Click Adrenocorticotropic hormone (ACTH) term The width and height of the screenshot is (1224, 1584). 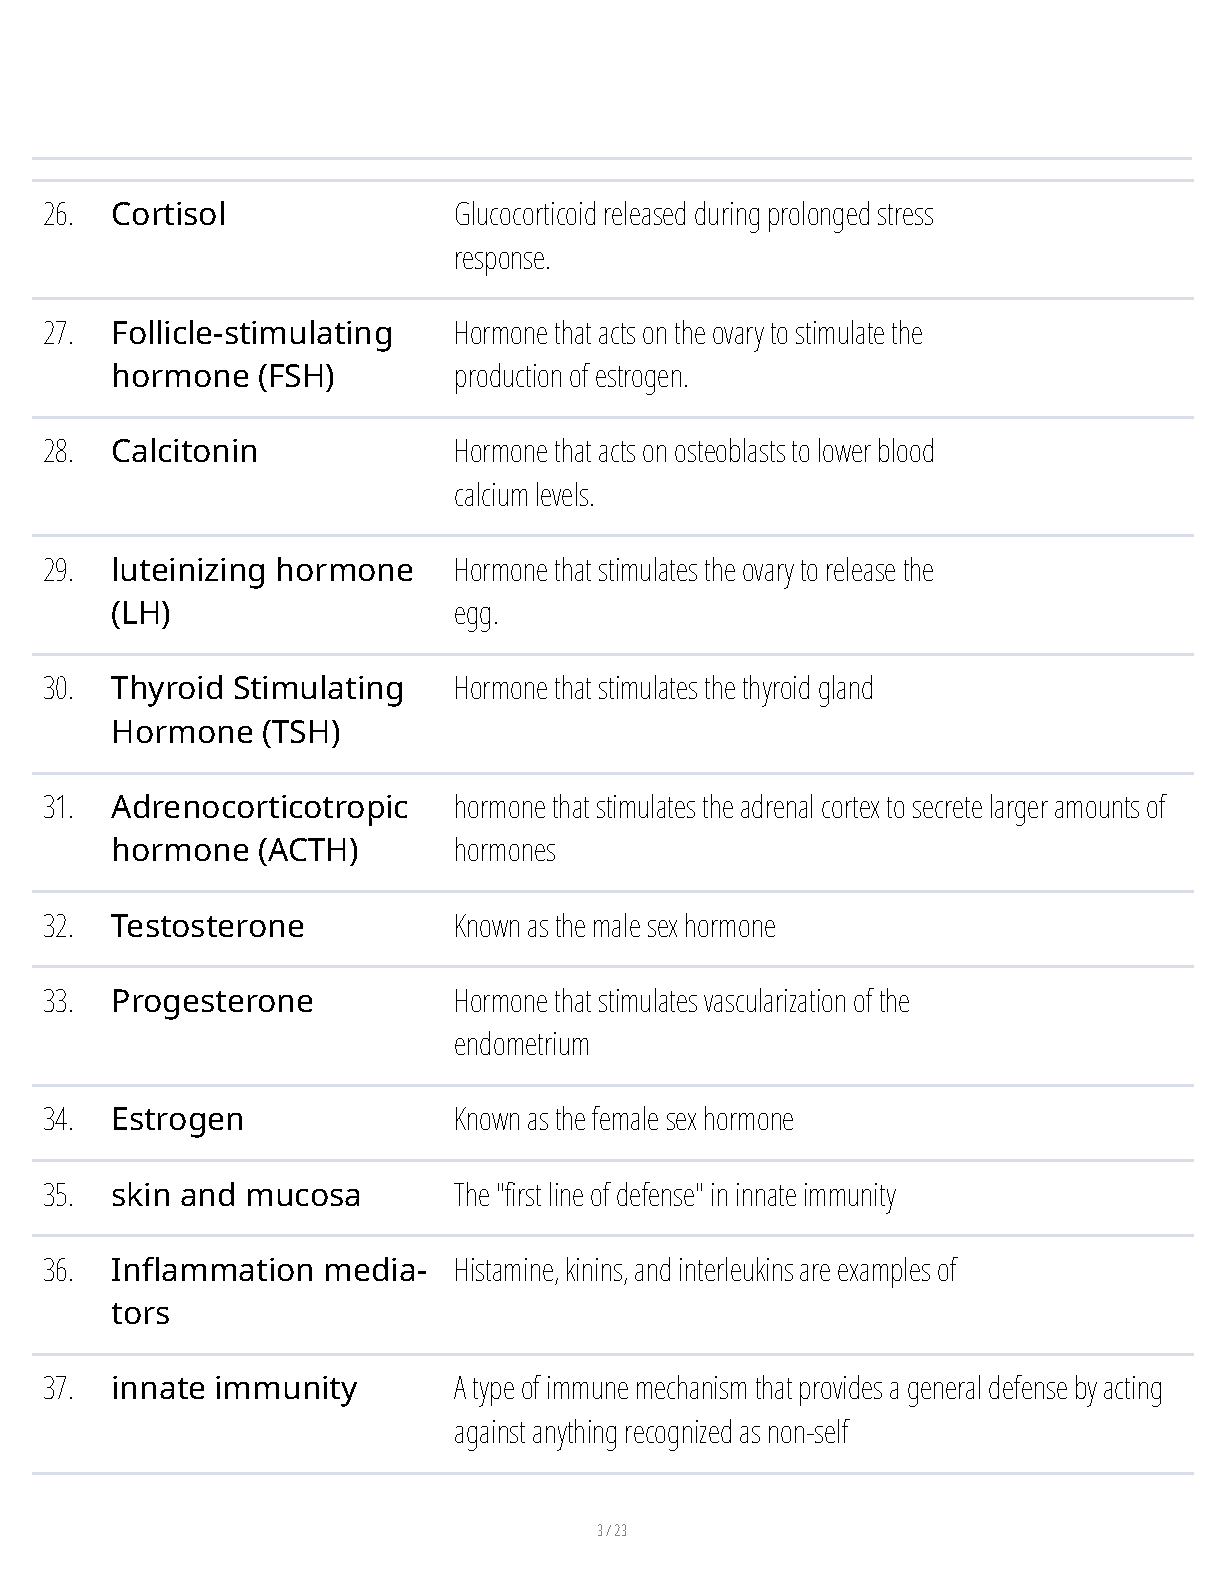[259, 828]
